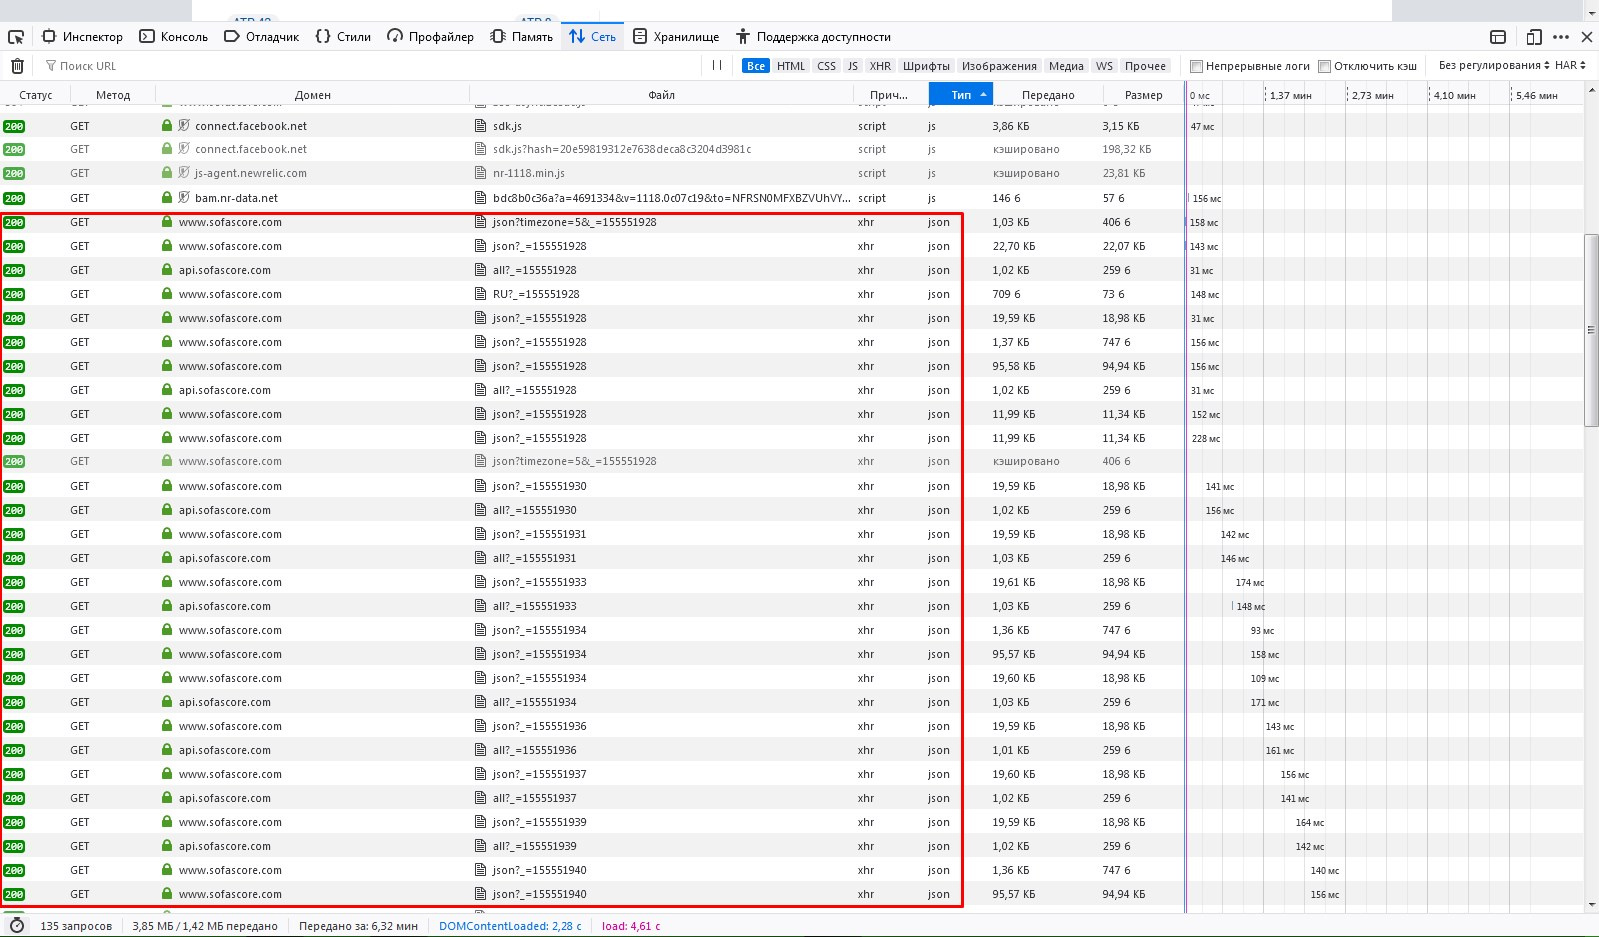
Task: Open the Accessibility tab
Action: point(813,37)
